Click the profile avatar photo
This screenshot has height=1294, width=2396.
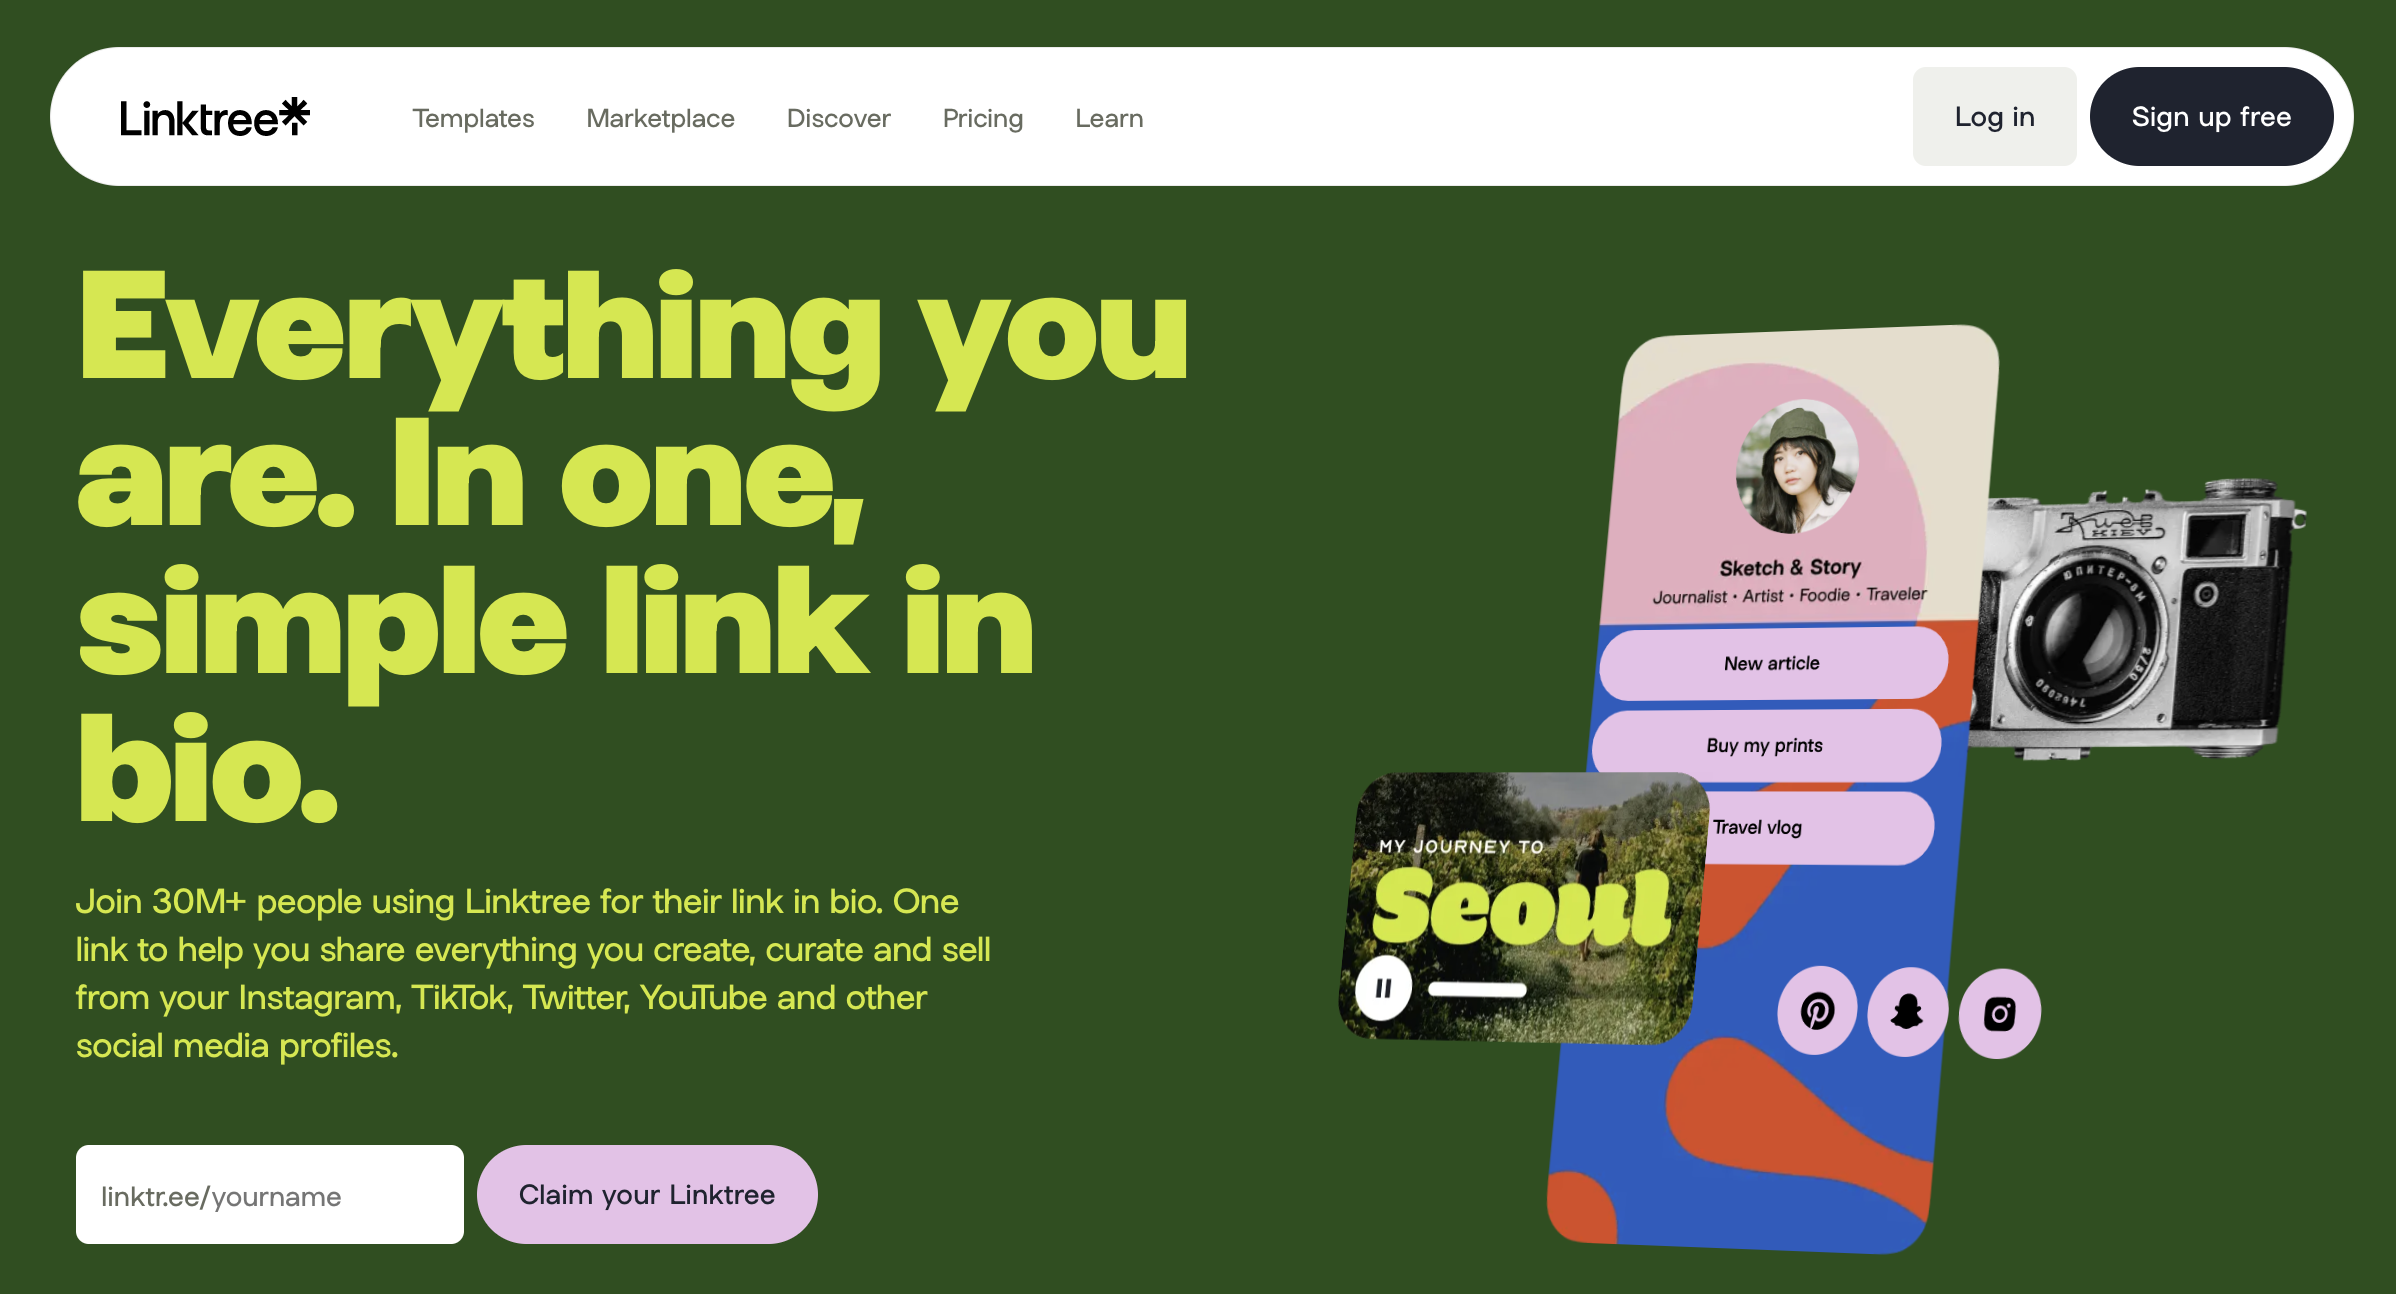tap(1797, 467)
